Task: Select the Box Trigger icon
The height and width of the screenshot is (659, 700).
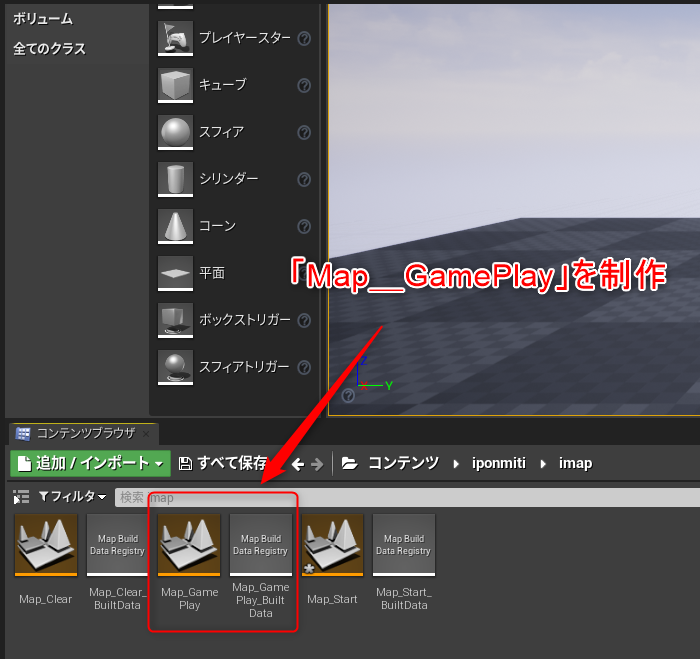Action: point(175,320)
